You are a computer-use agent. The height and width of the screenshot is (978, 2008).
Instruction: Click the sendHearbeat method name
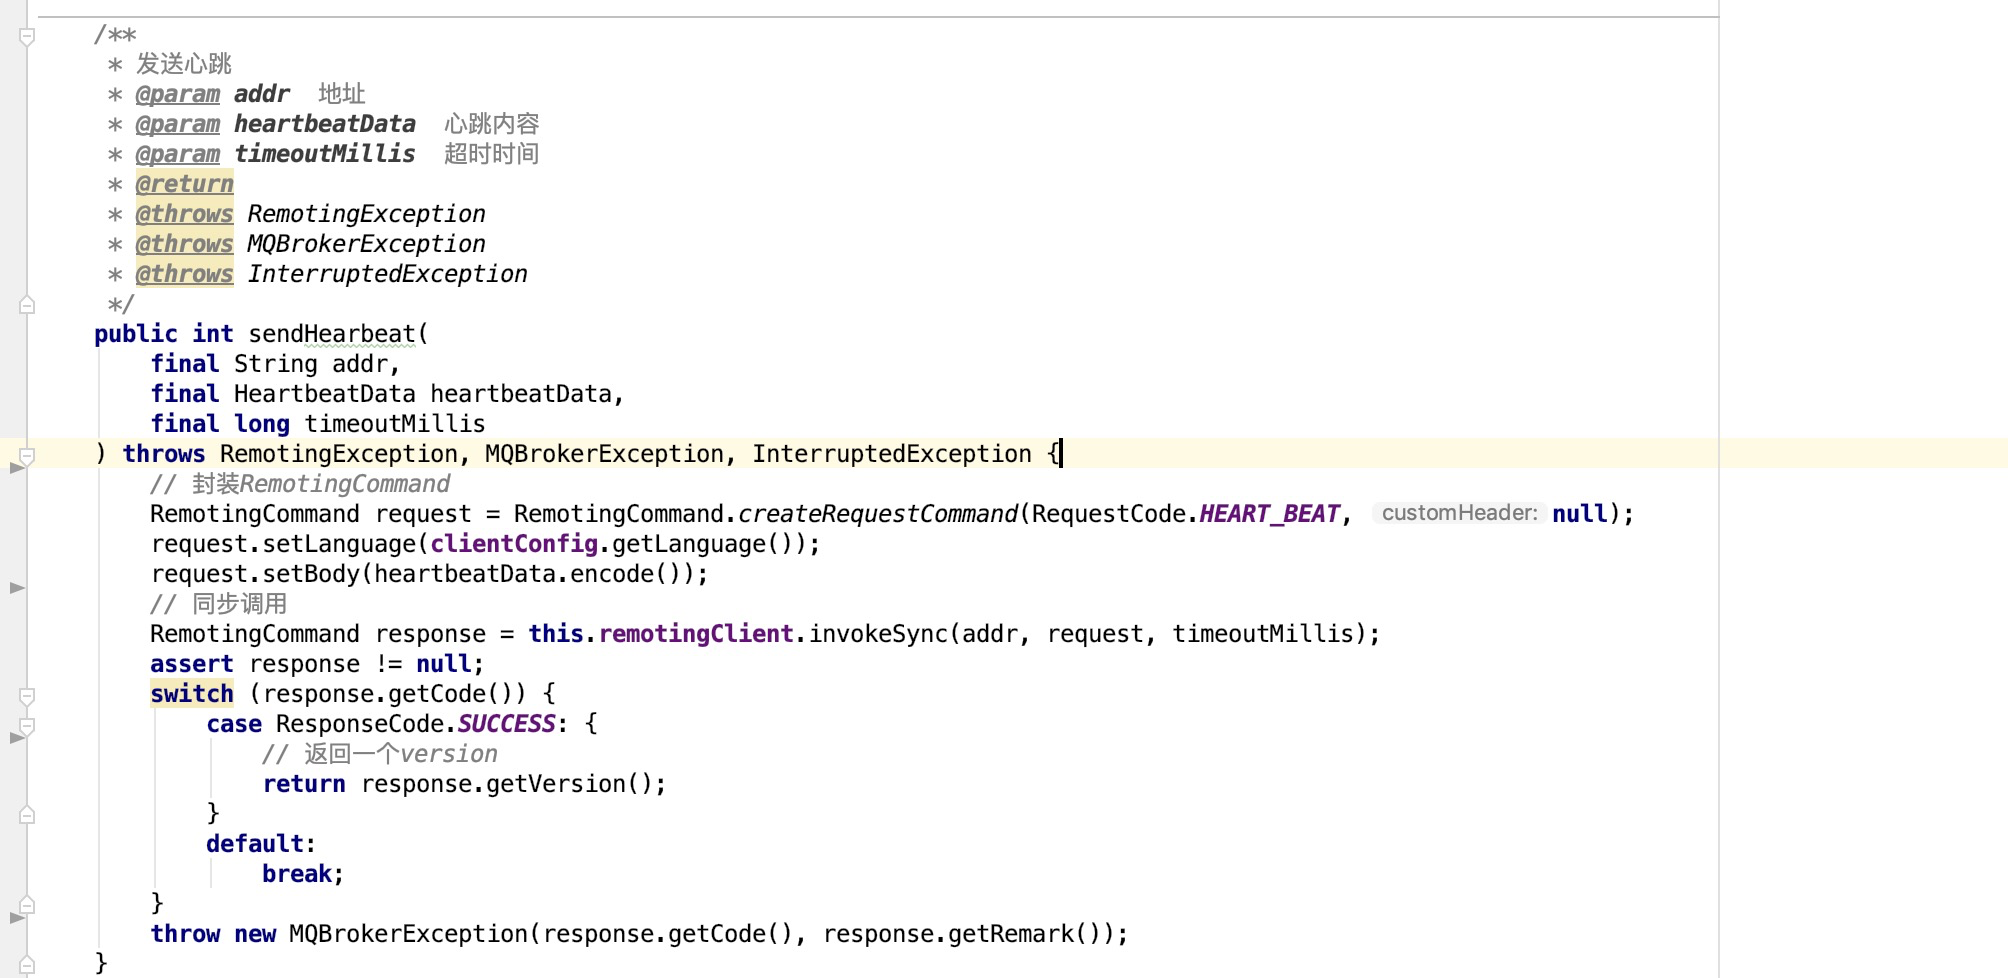tap(331, 334)
